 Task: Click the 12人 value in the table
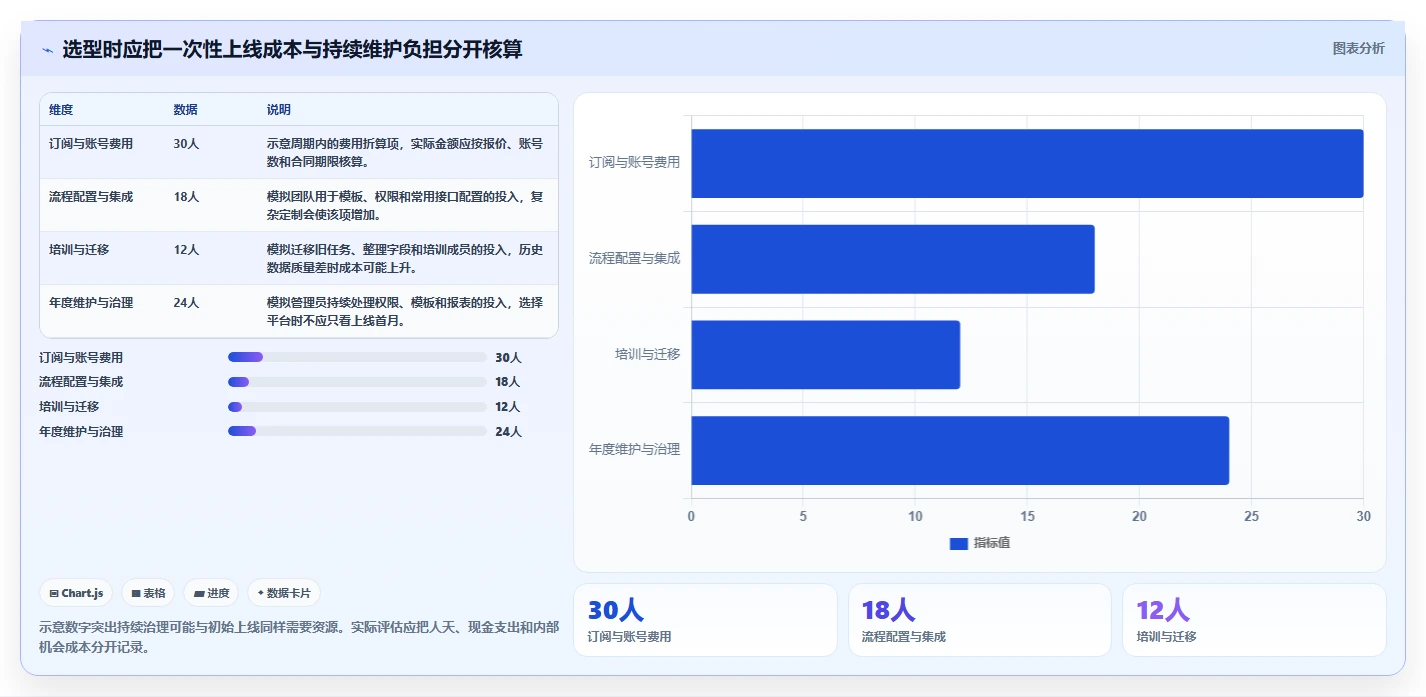(x=186, y=250)
